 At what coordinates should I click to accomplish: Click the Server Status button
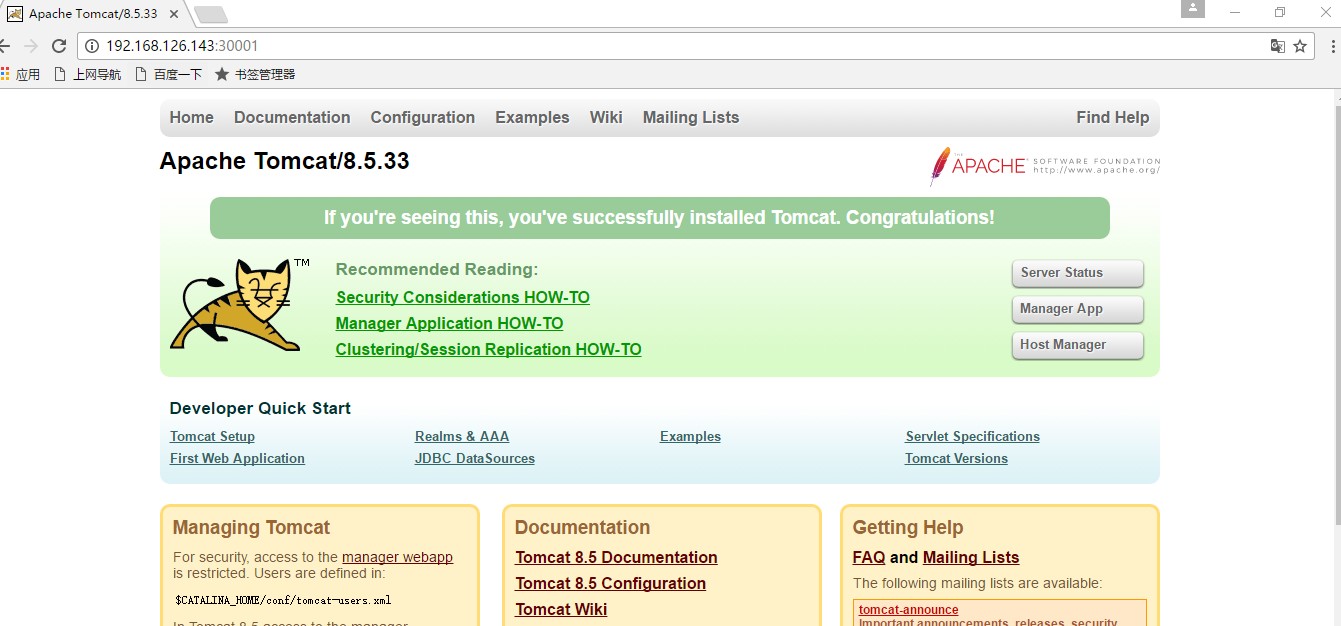(x=1078, y=273)
